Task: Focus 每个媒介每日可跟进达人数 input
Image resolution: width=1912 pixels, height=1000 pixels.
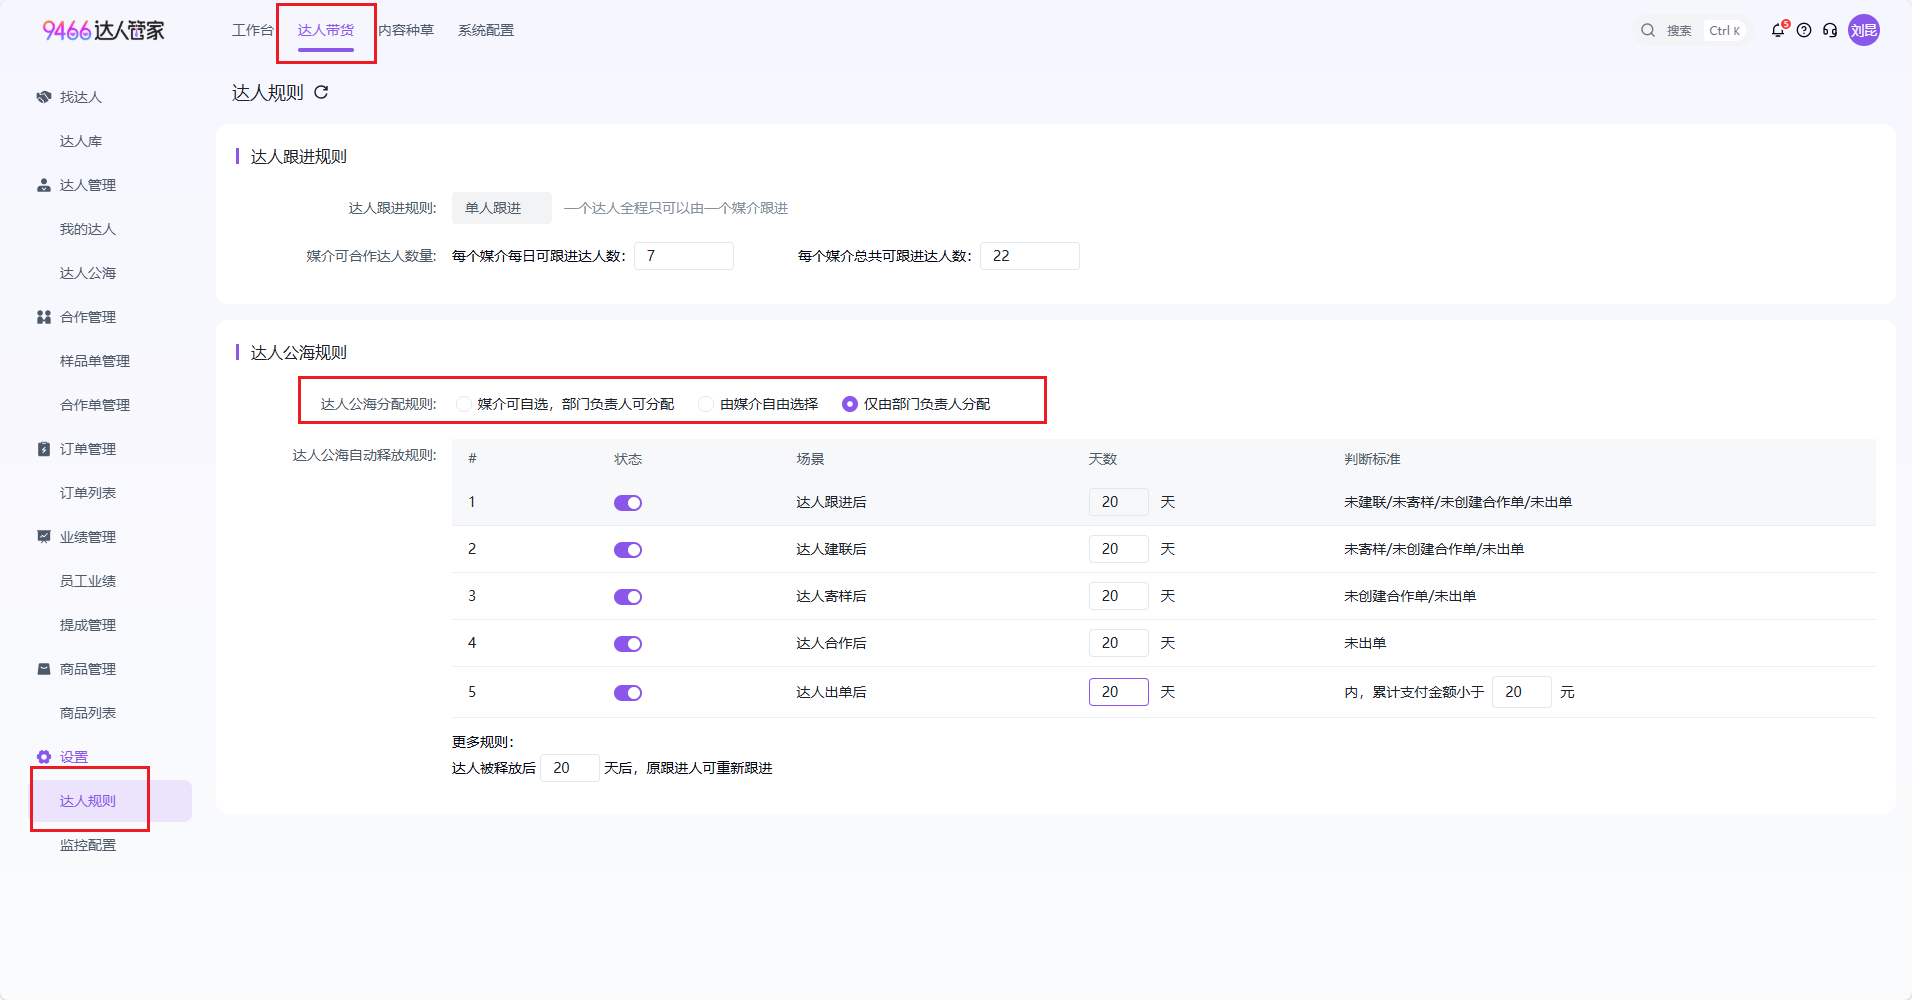Action: tap(684, 256)
